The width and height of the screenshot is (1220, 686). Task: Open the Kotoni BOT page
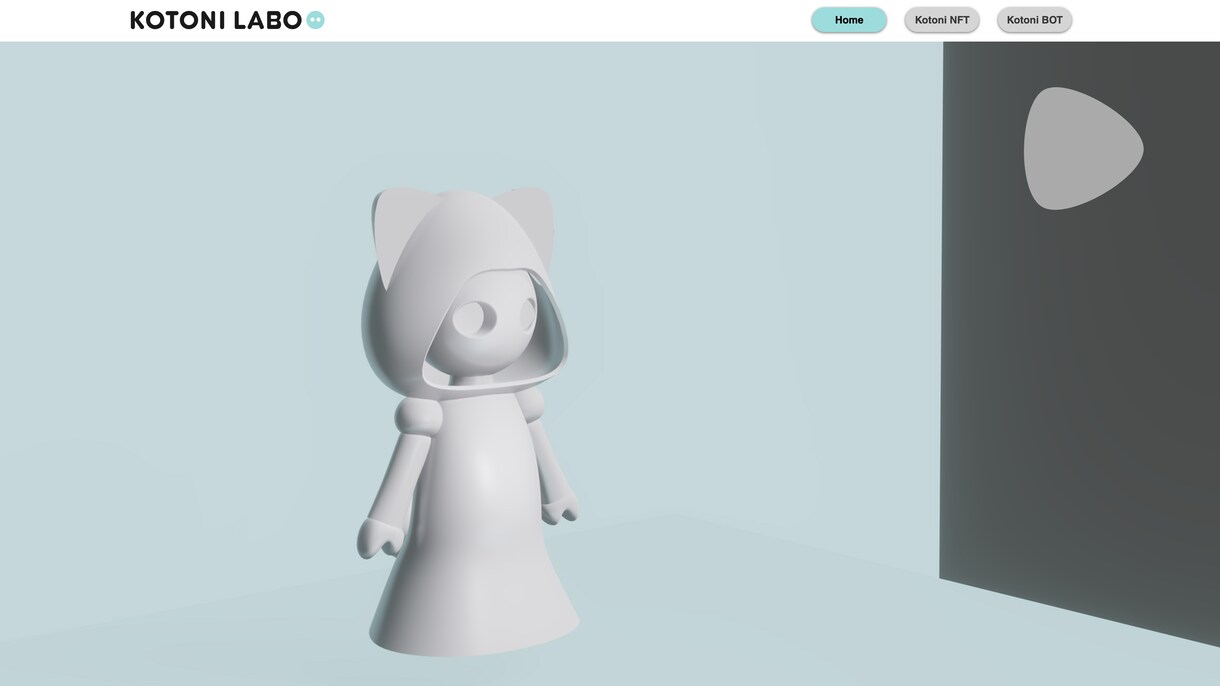pos(1034,20)
